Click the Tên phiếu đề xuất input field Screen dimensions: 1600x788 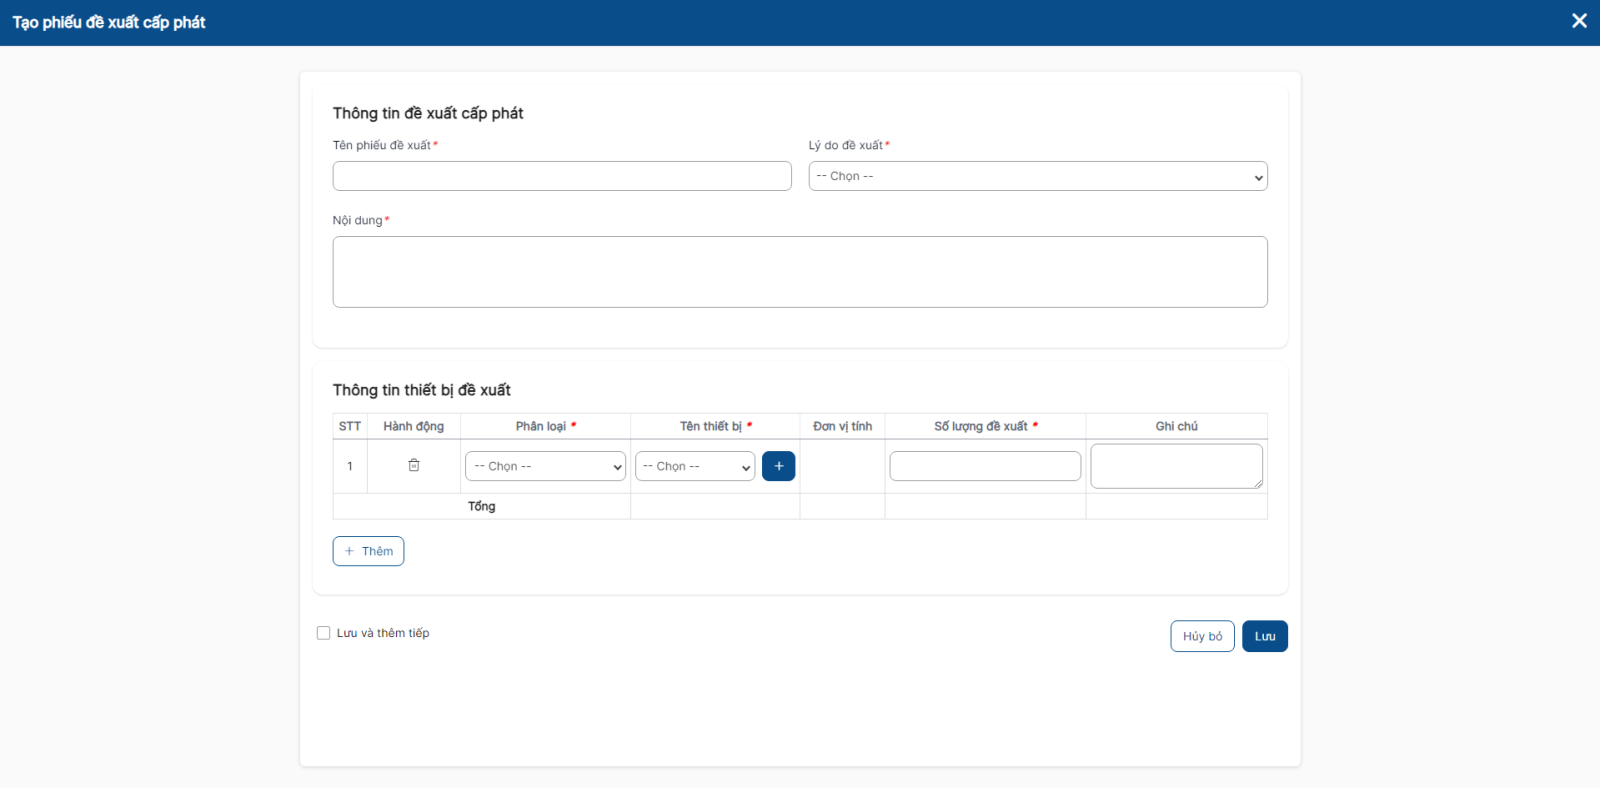562,176
